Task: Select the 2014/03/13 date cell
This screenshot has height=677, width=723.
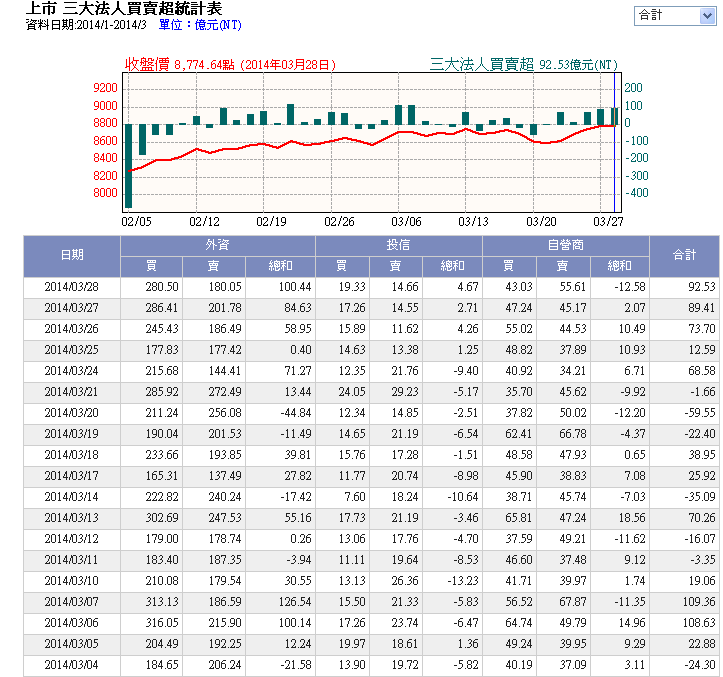Action: point(71,518)
